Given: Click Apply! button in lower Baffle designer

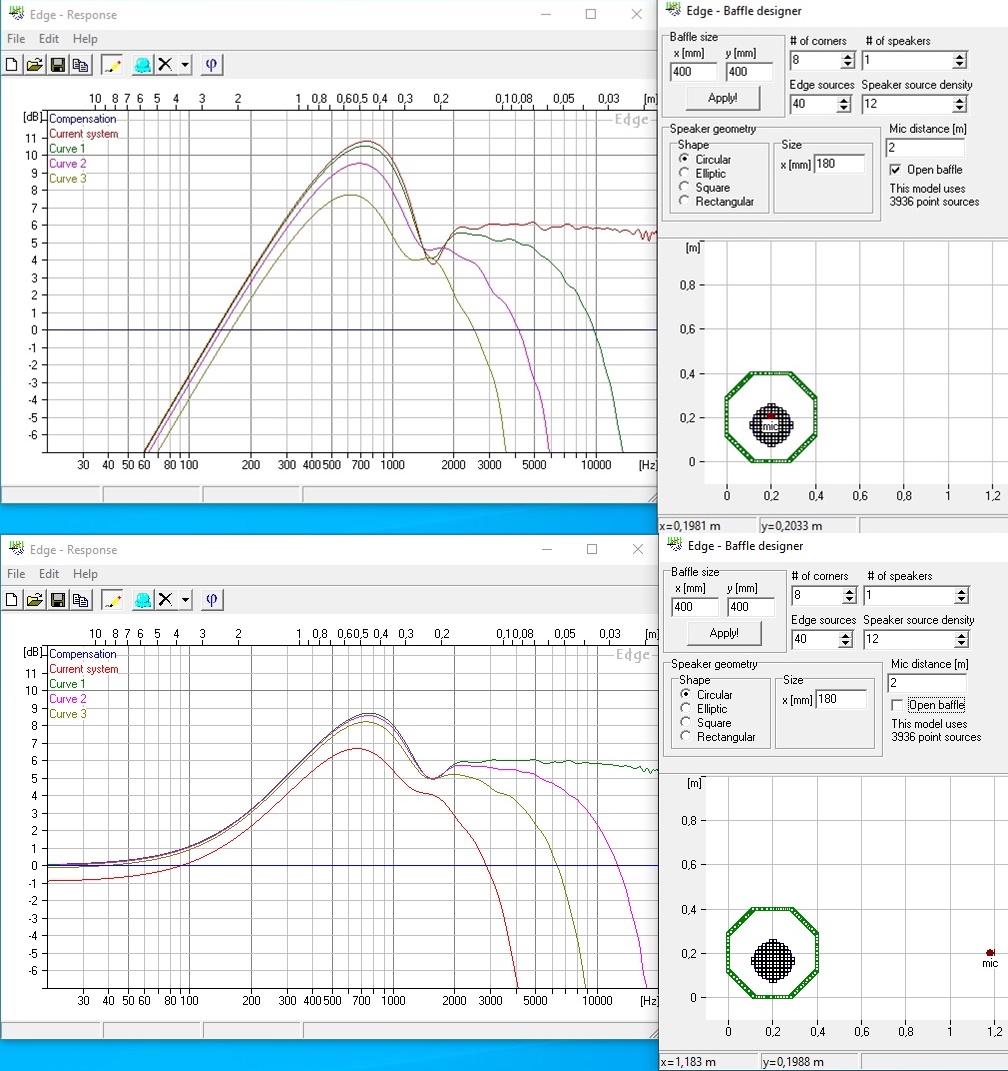Looking at the screenshot, I should 724,633.
